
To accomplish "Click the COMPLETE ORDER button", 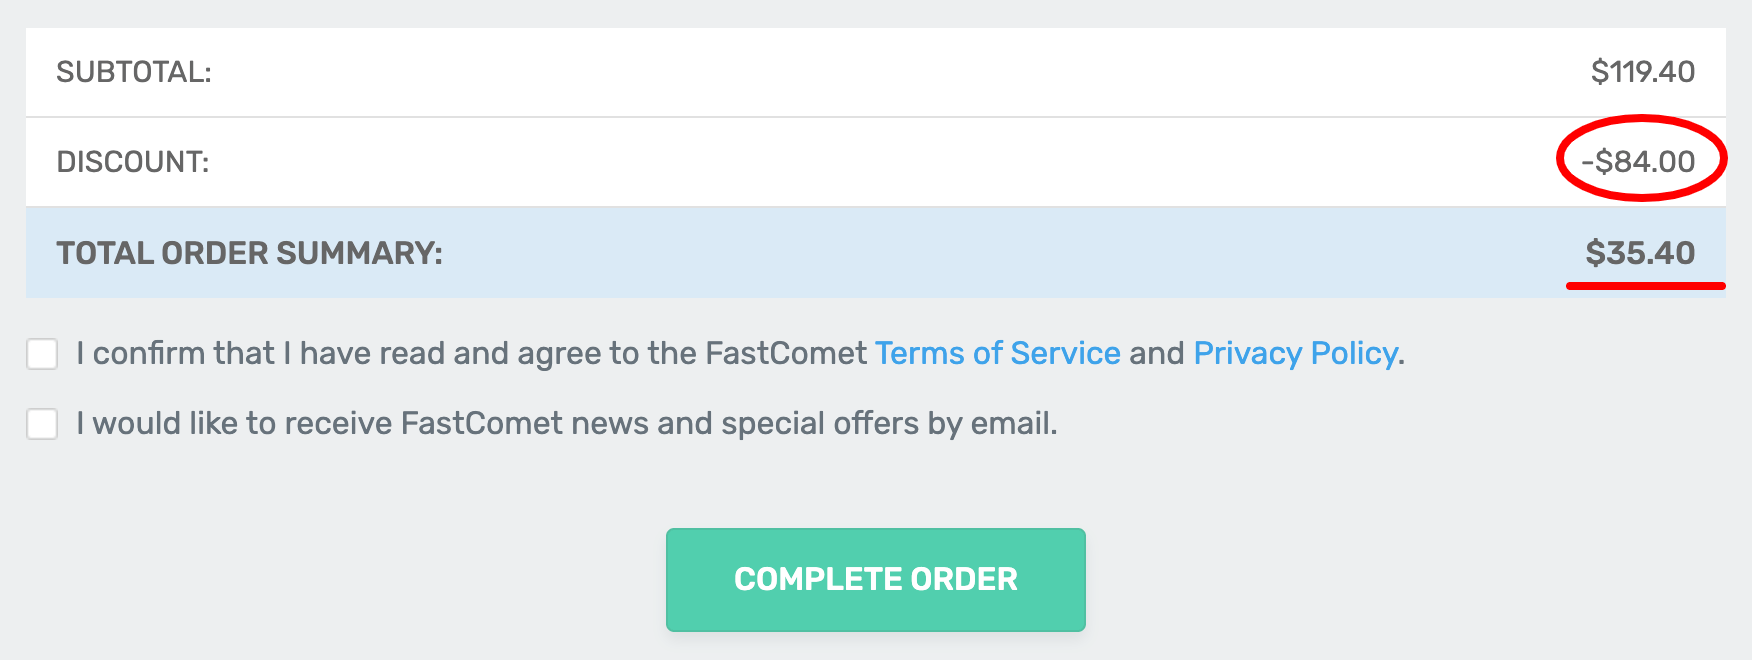I will point(876,578).
